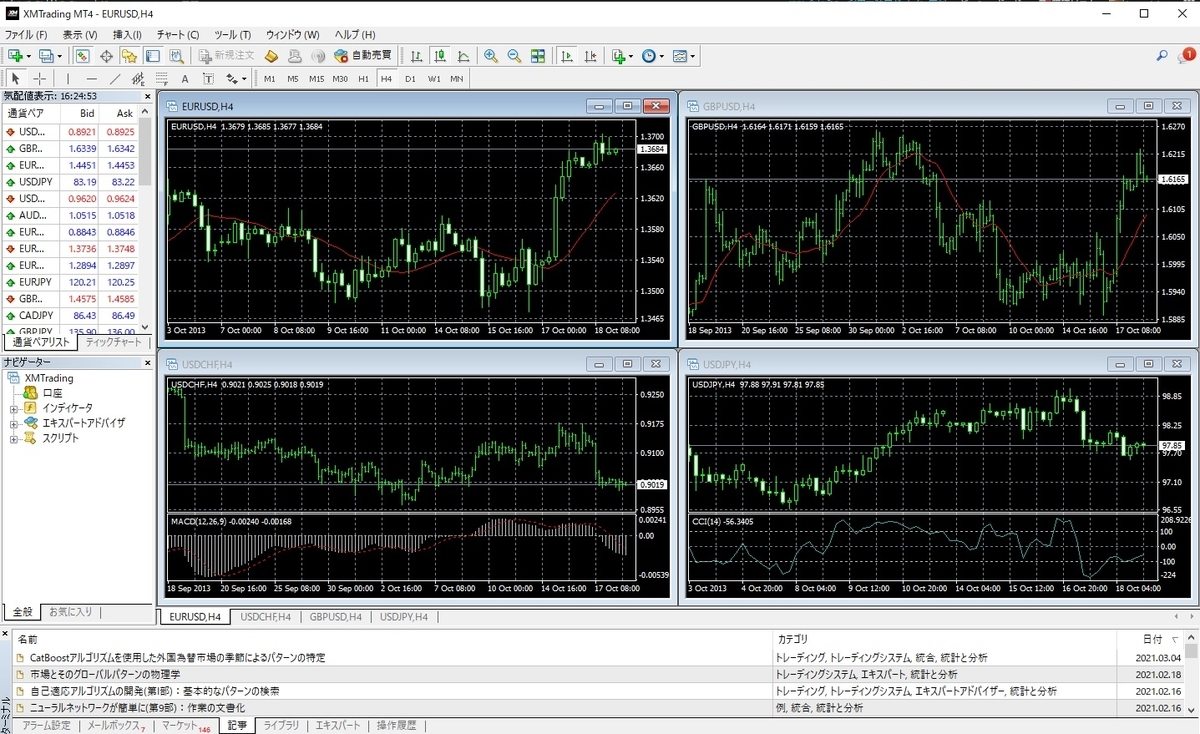
Task: Select the crosshair tool
Action: click(x=40, y=78)
